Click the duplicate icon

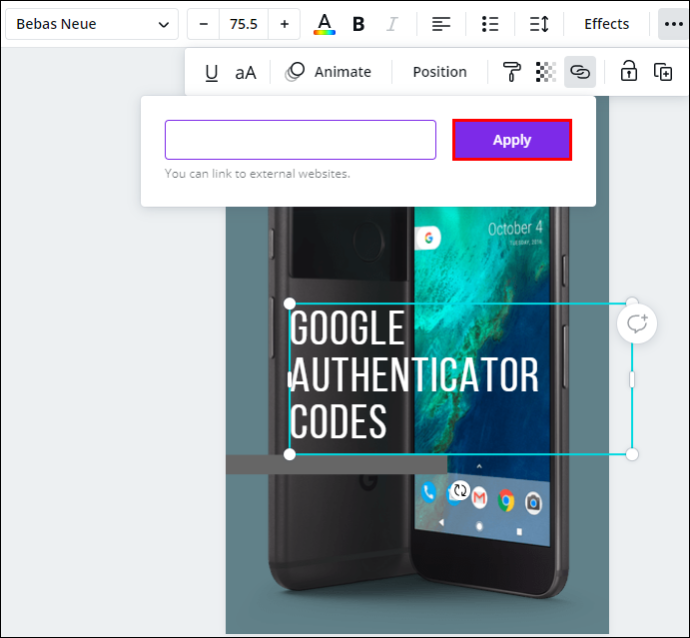663,72
